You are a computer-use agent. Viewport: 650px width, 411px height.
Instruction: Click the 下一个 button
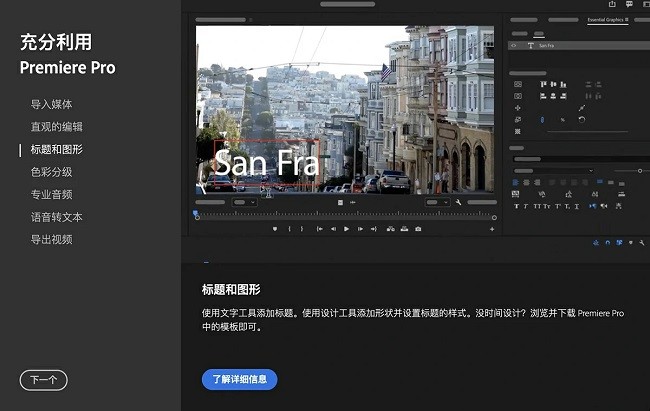tap(43, 380)
